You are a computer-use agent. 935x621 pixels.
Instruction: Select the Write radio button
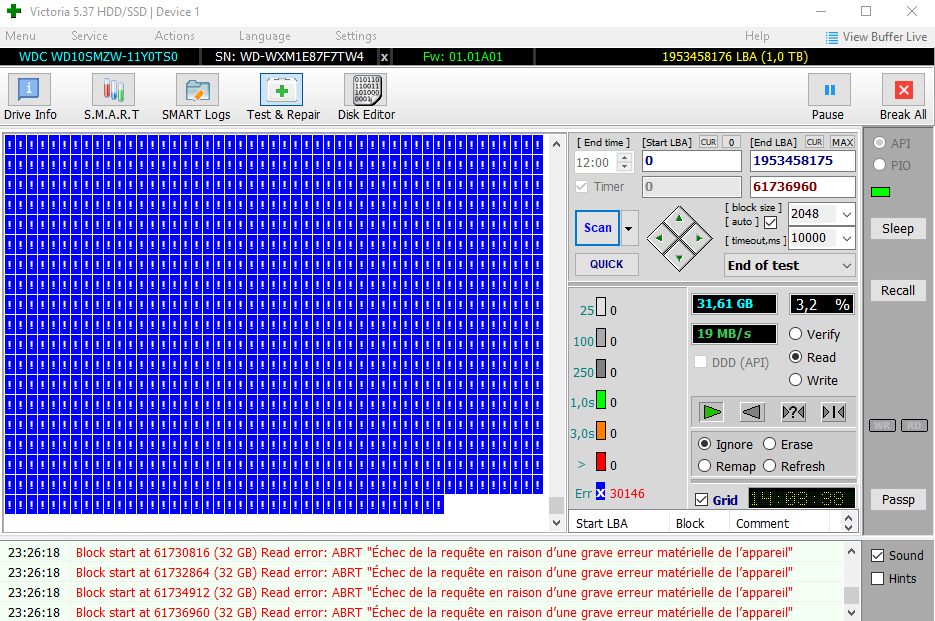795,379
